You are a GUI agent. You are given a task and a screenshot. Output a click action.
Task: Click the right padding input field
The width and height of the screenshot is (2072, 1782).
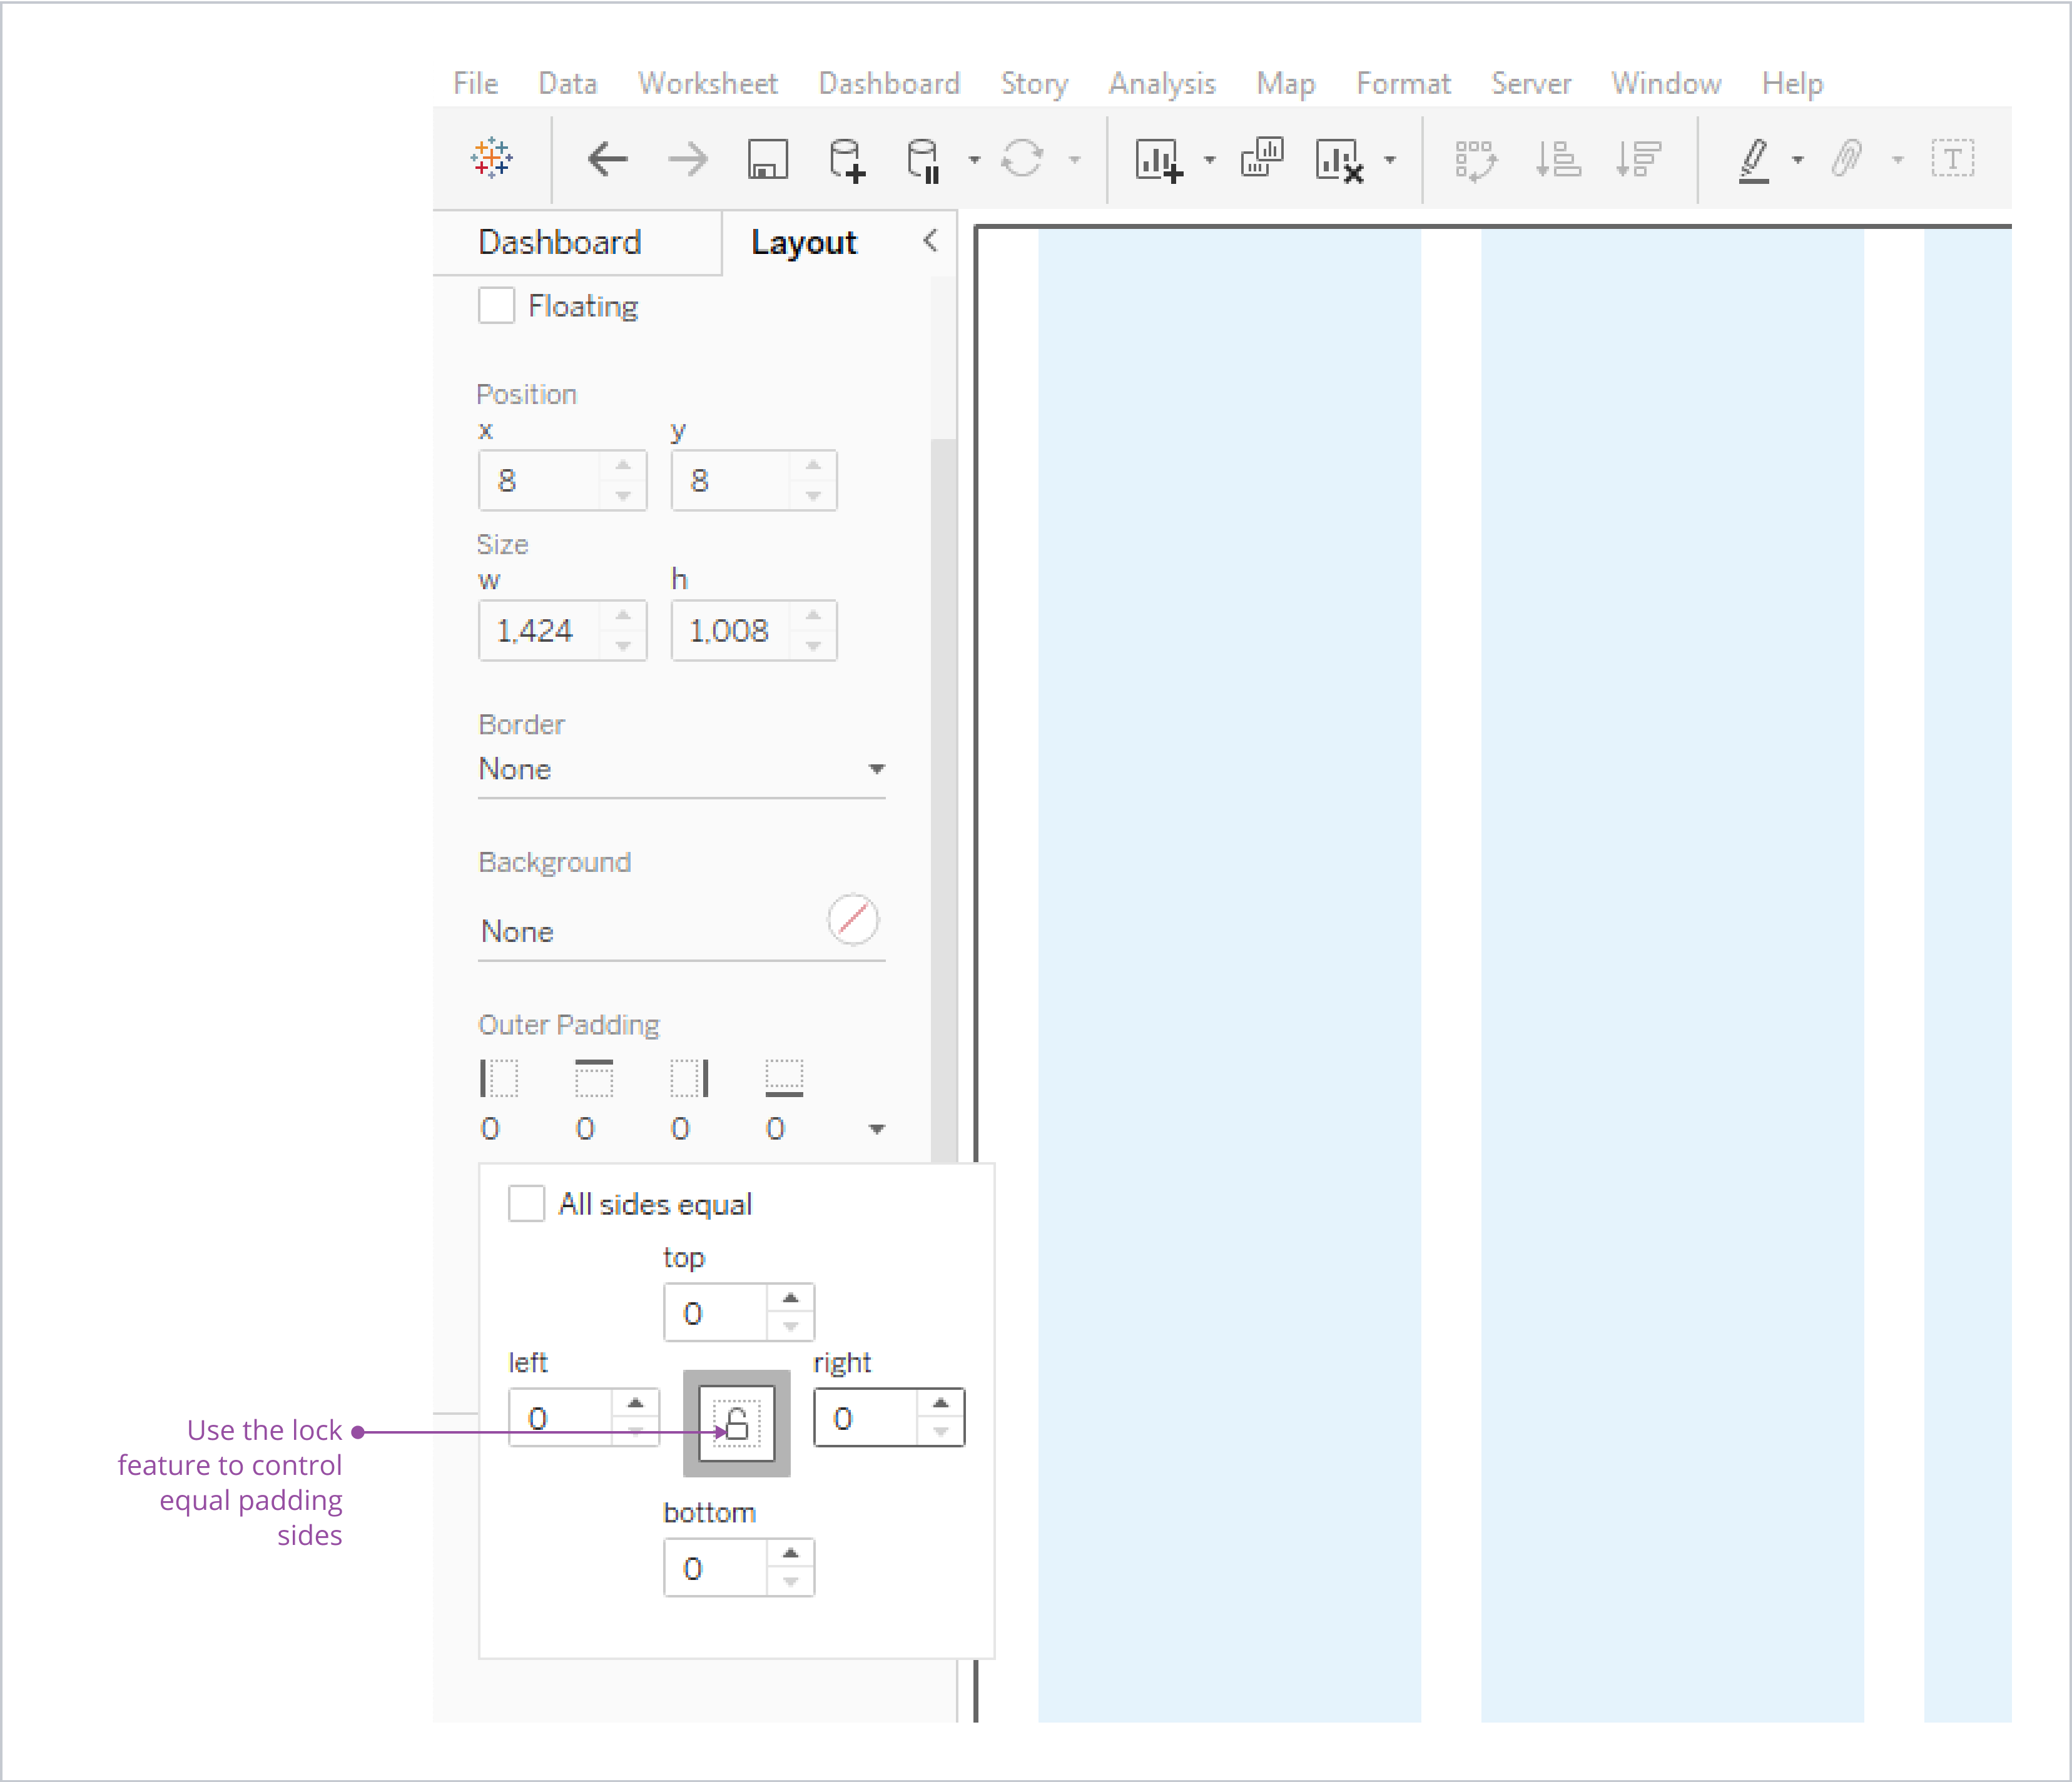866,1418
